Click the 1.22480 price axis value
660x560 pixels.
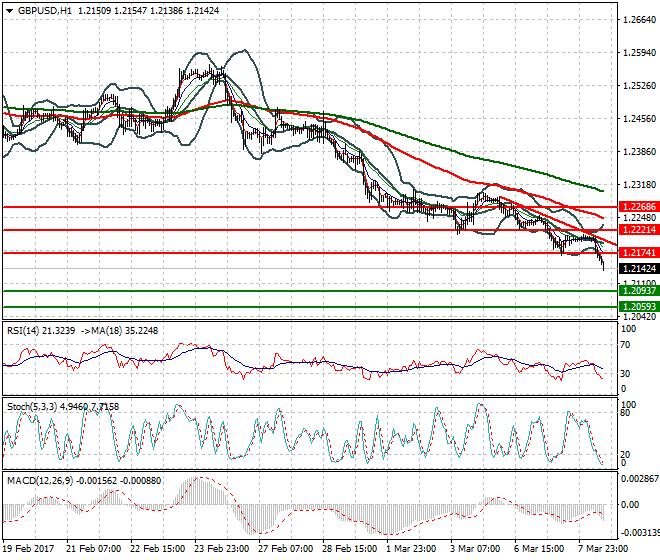point(639,217)
